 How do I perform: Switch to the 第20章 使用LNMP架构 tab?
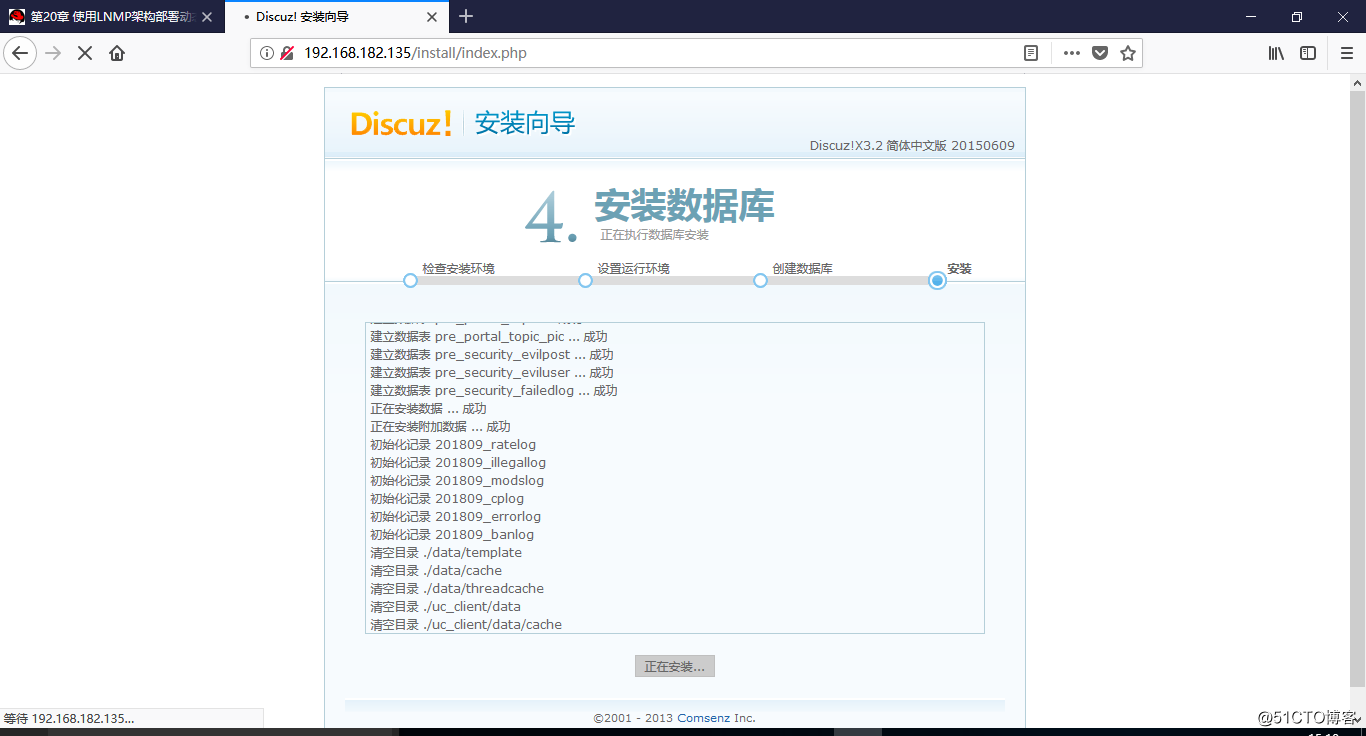tap(112, 17)
